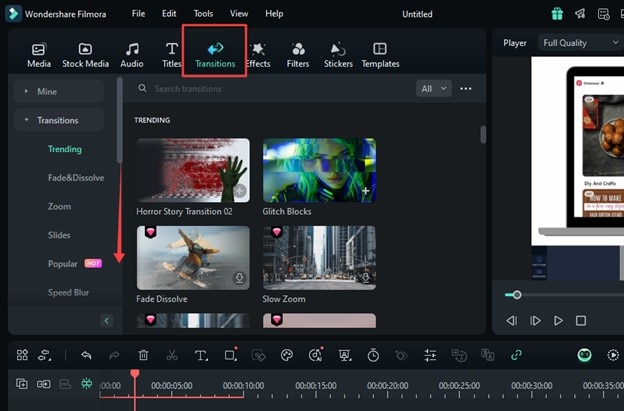Open the Full Quality dropdown

[x=581, y=43]
